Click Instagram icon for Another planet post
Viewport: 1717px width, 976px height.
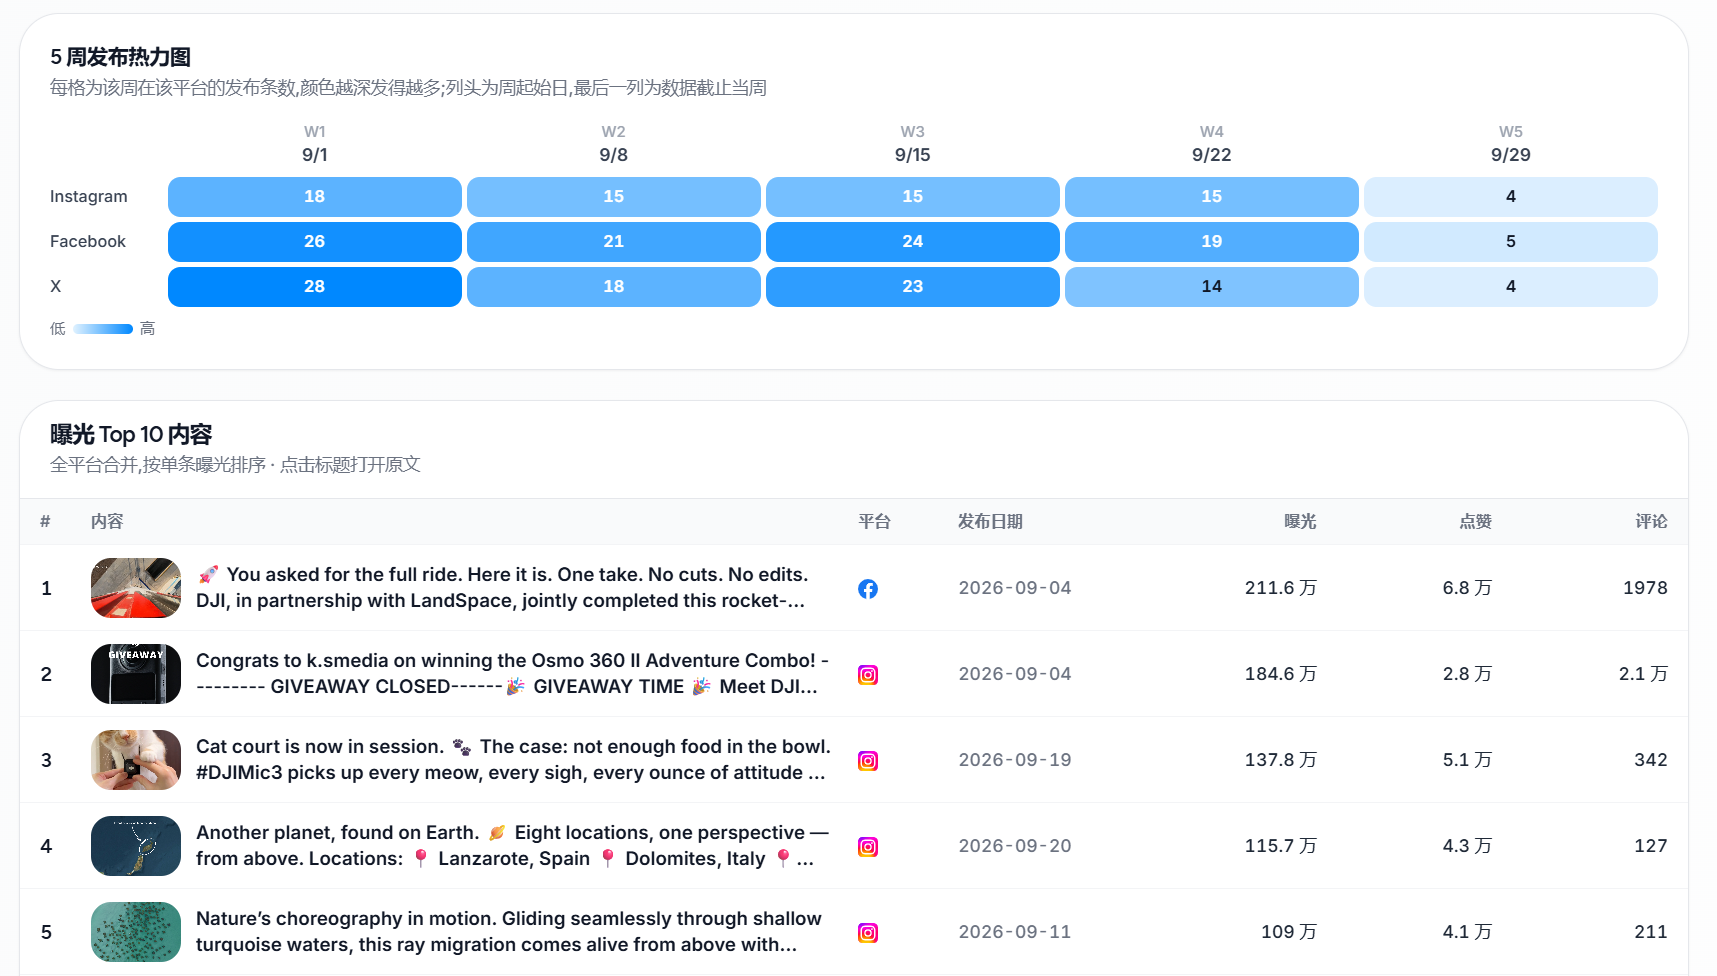(868, 847)
